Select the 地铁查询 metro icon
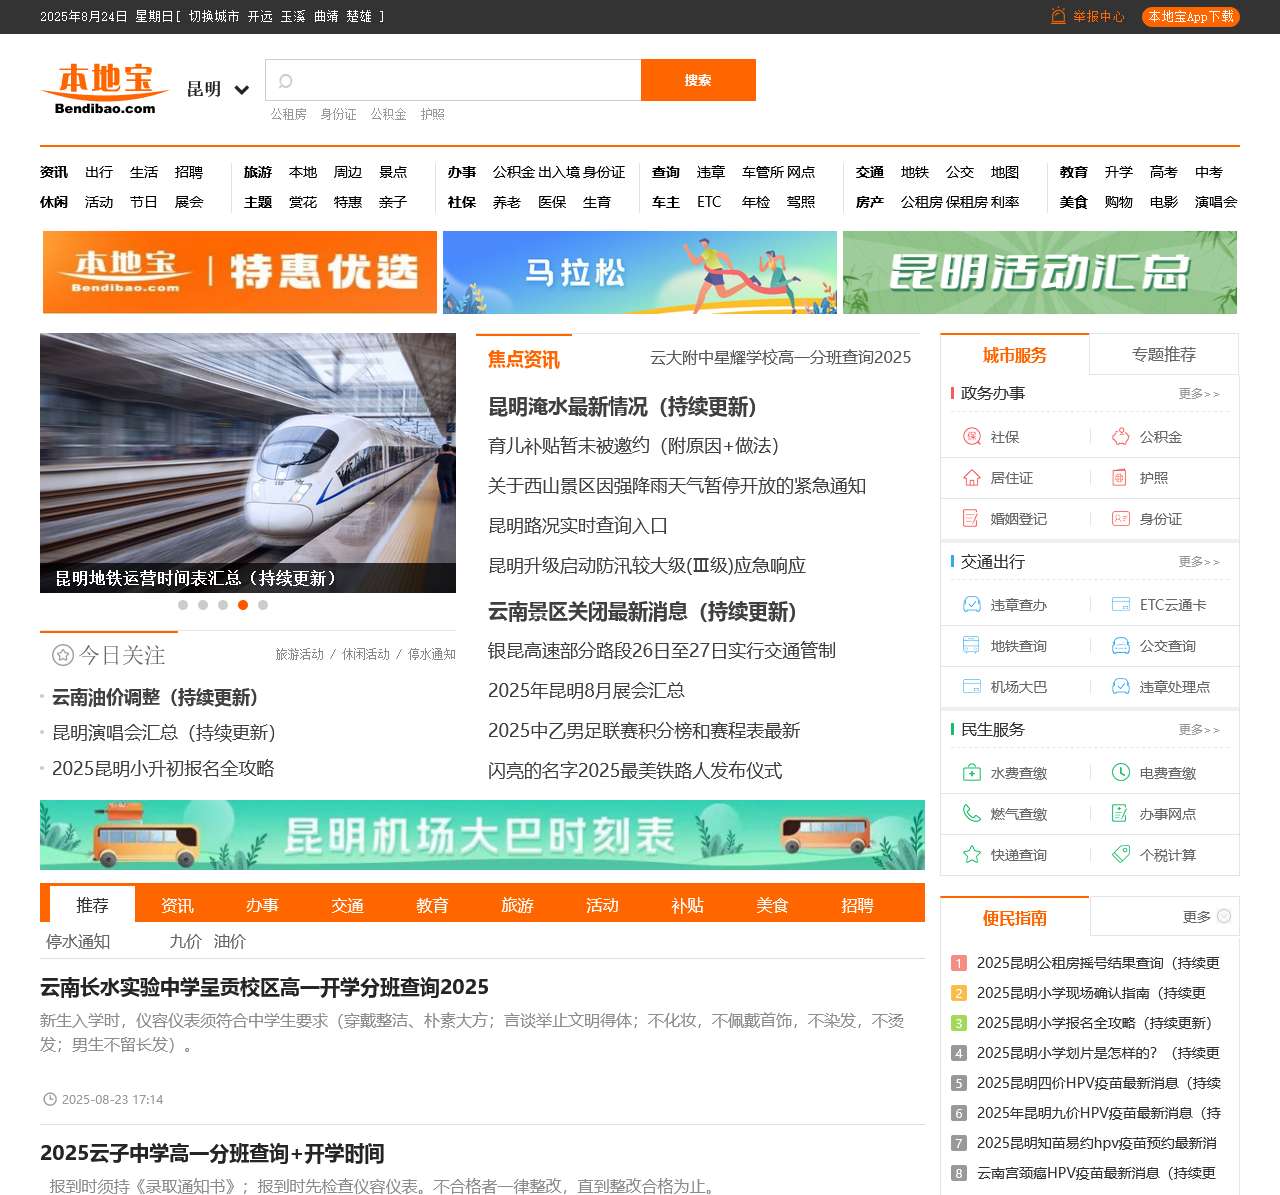Viewport: 1280px width, 1195px height. coord(971,646)
